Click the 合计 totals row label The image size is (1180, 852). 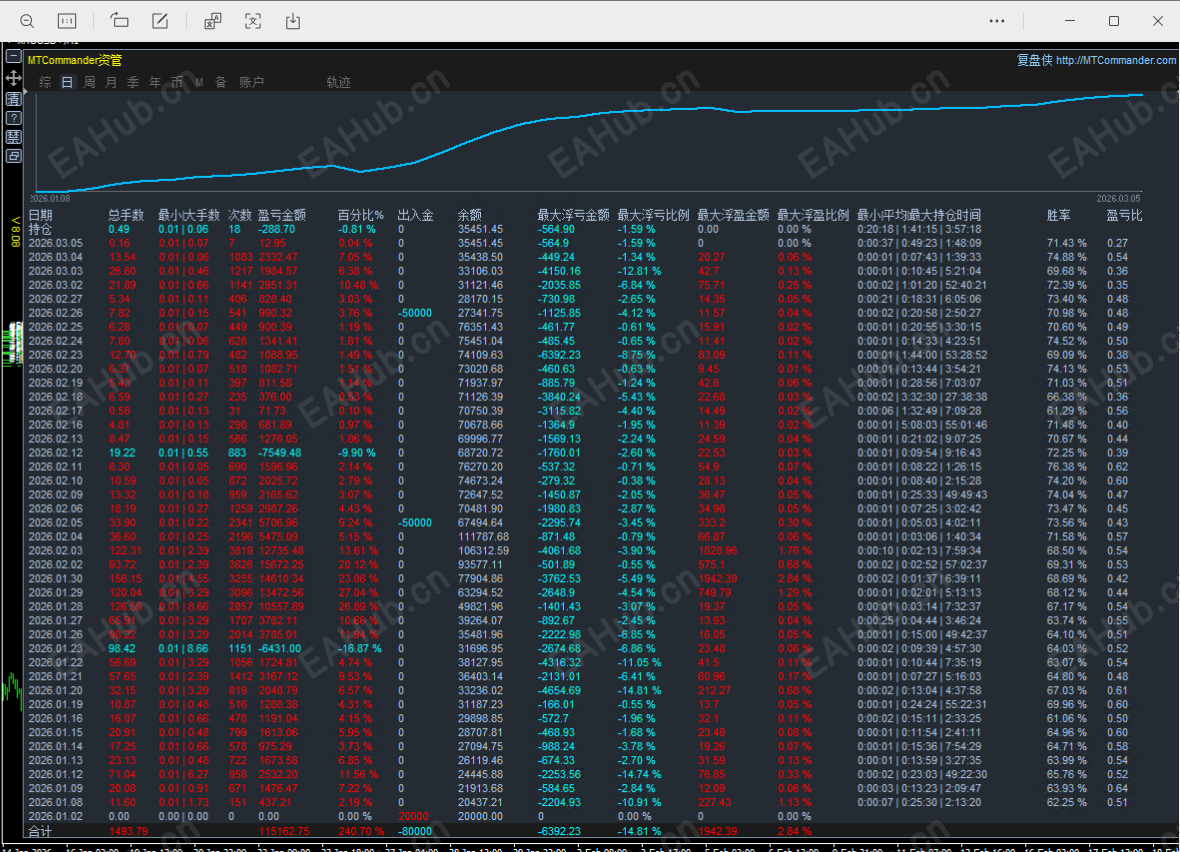pyautogui.click(x=41, y=831)
